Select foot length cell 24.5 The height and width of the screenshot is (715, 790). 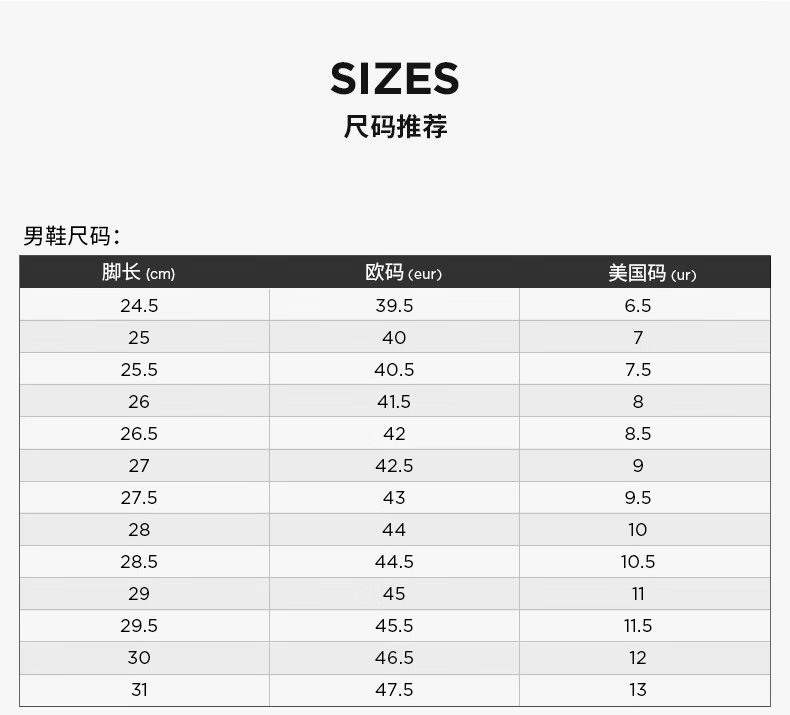pos(139,306)
